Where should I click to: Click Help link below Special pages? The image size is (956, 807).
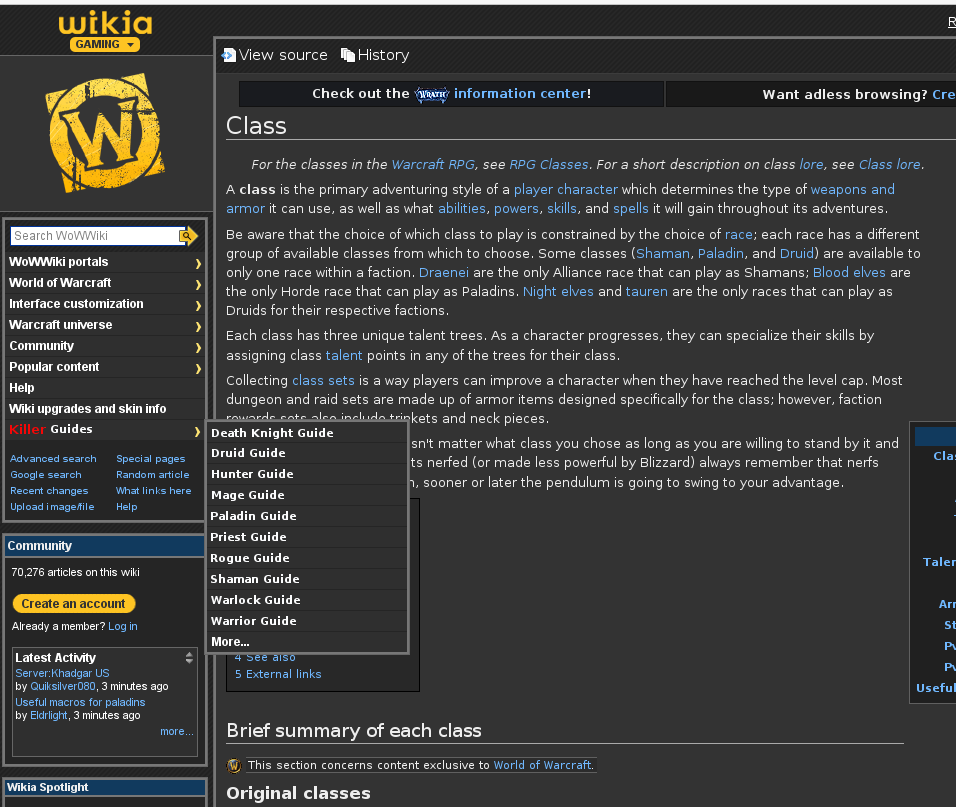(127, 507)
